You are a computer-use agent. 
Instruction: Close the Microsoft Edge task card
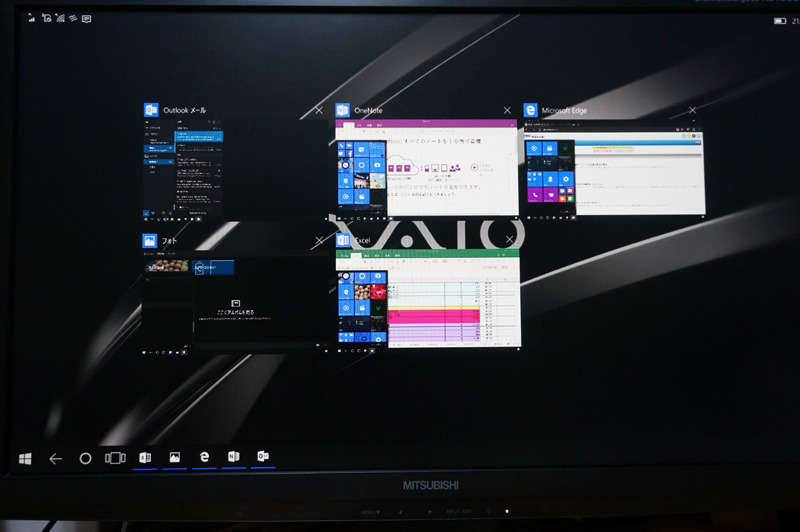point(692,110)
